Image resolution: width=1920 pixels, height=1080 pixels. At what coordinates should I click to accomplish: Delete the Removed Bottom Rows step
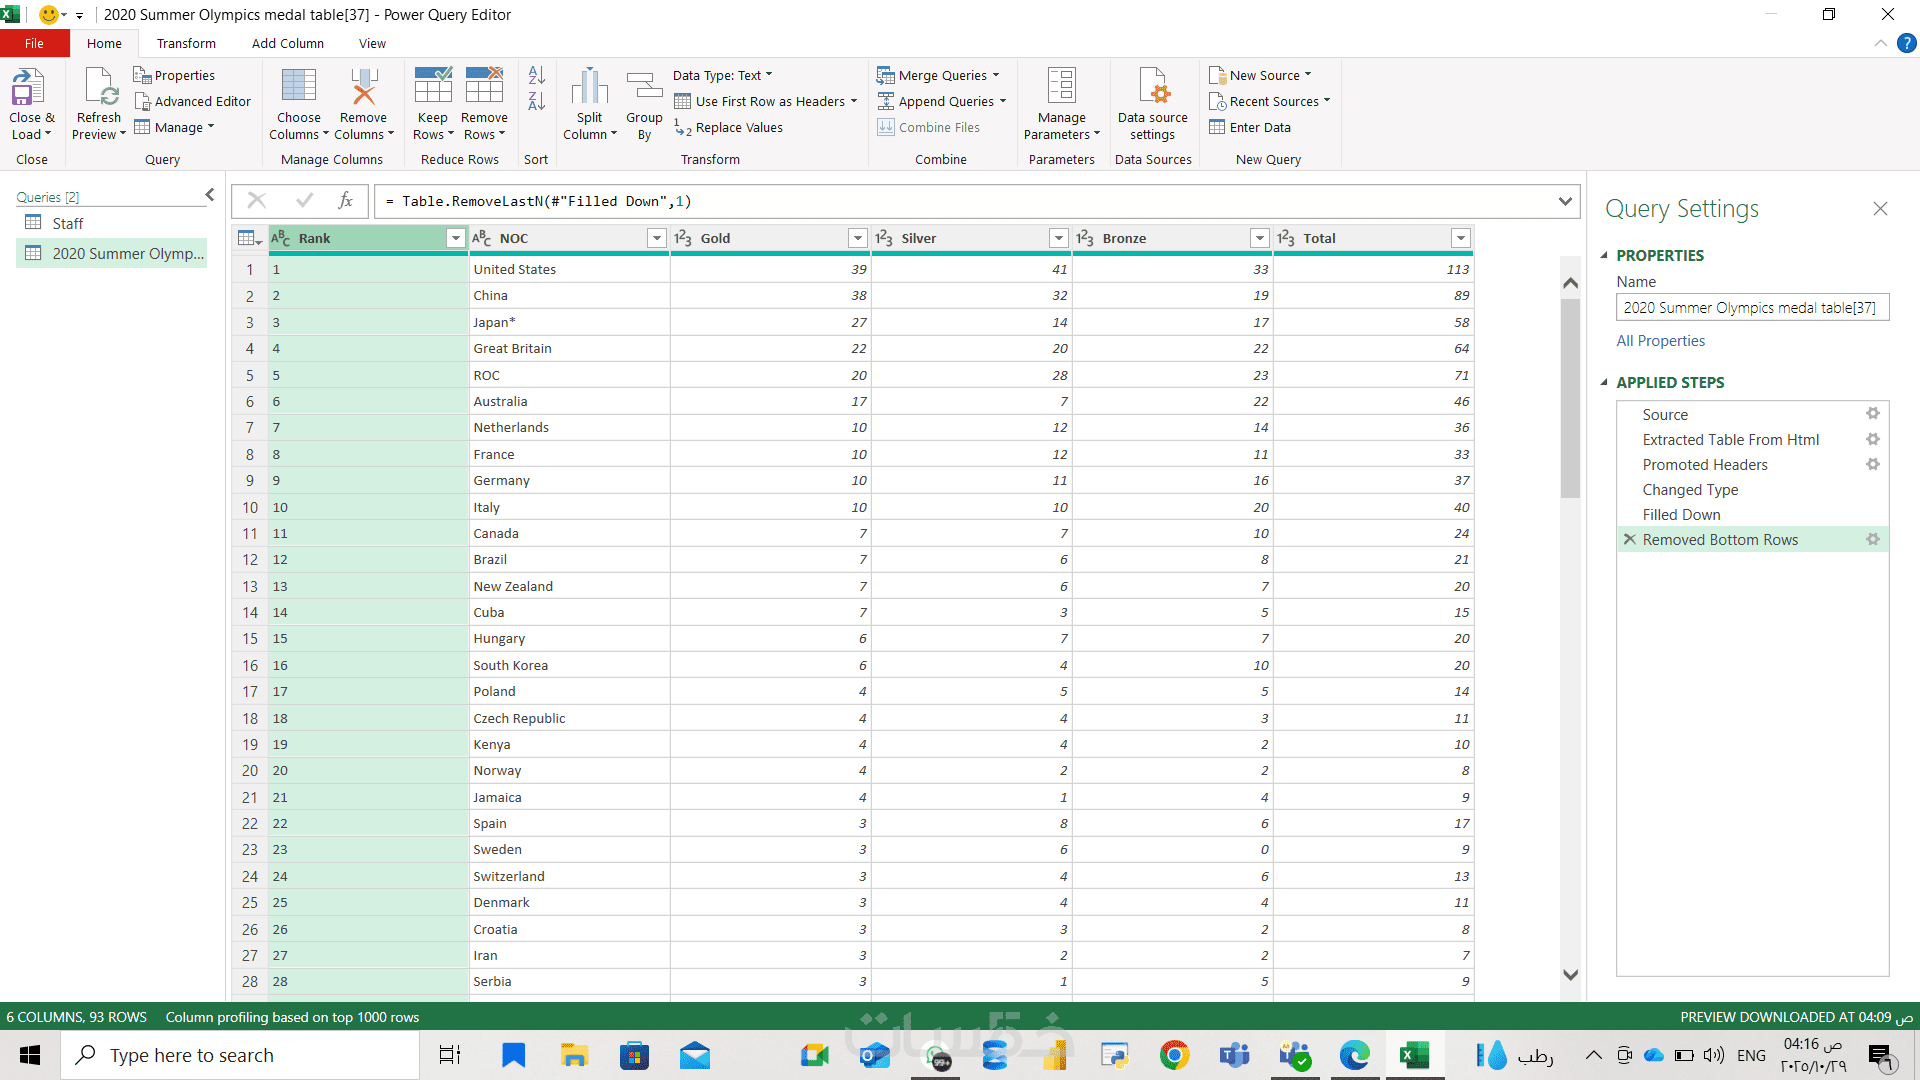pos(1630,539)
